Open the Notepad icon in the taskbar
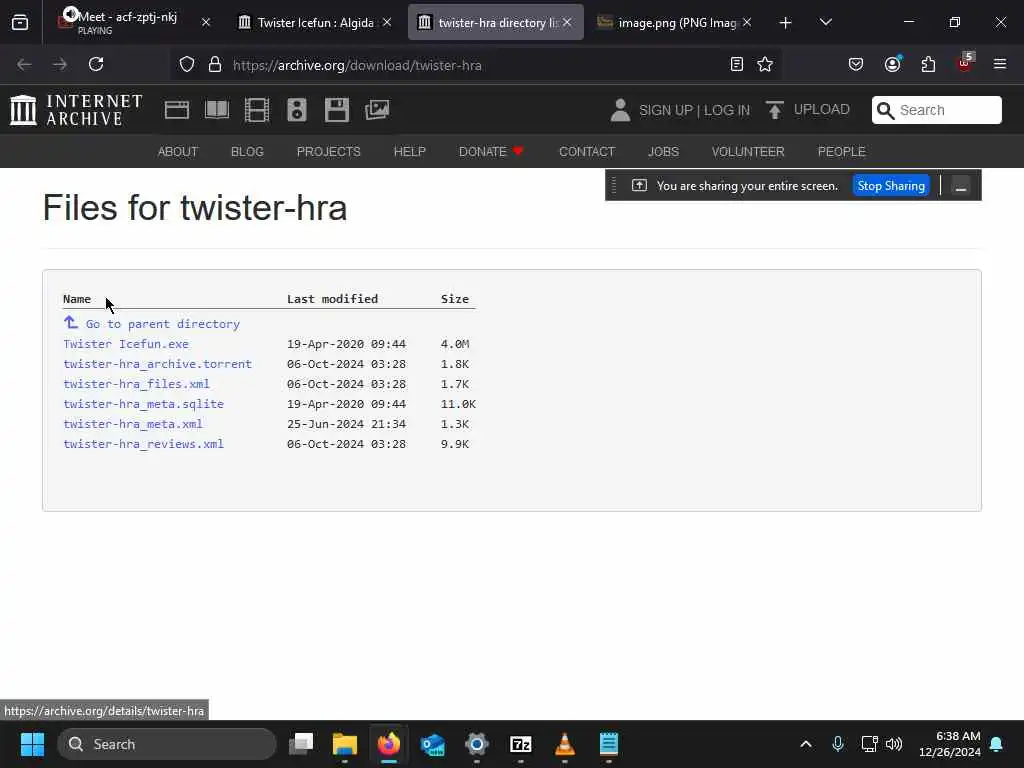 coord(609,744)
